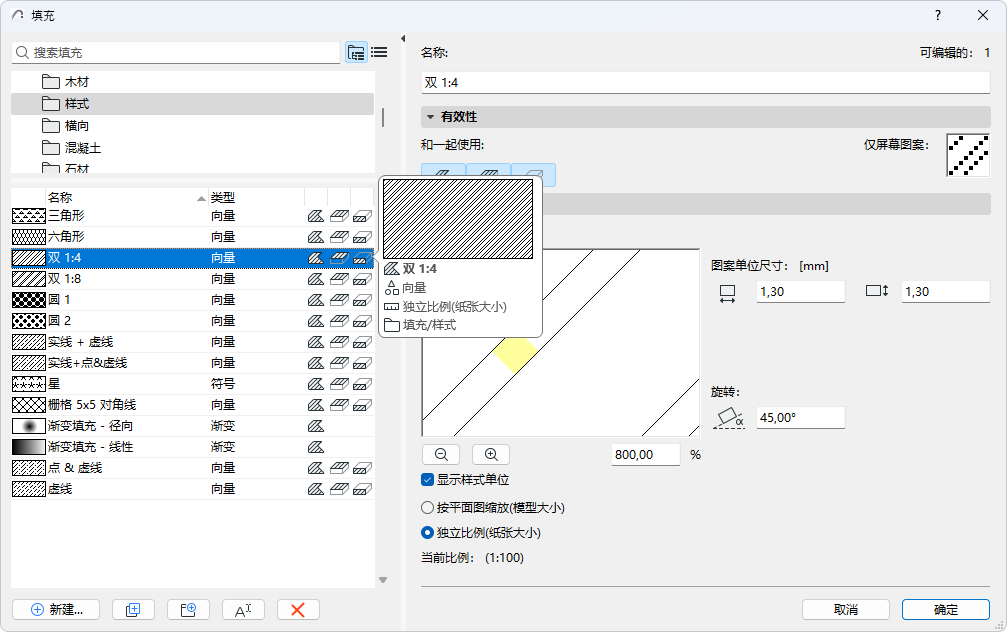Click the pattern height field 1,30
The height and width of the screenshot is (632, 1007).
point(945,292)
